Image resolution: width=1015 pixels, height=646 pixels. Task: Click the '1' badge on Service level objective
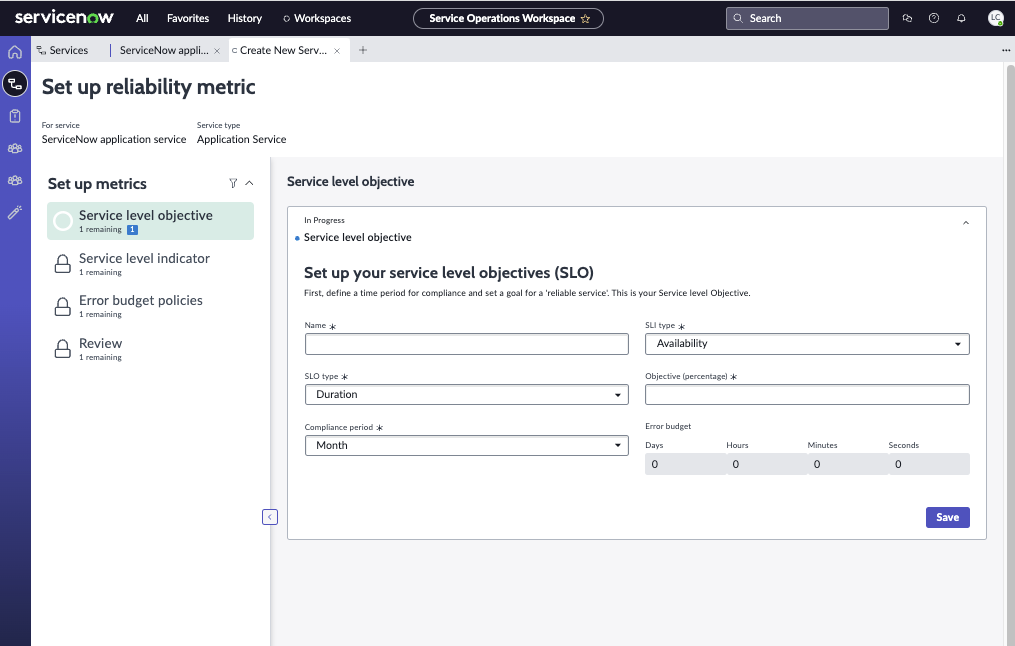(x=132, y=230)
